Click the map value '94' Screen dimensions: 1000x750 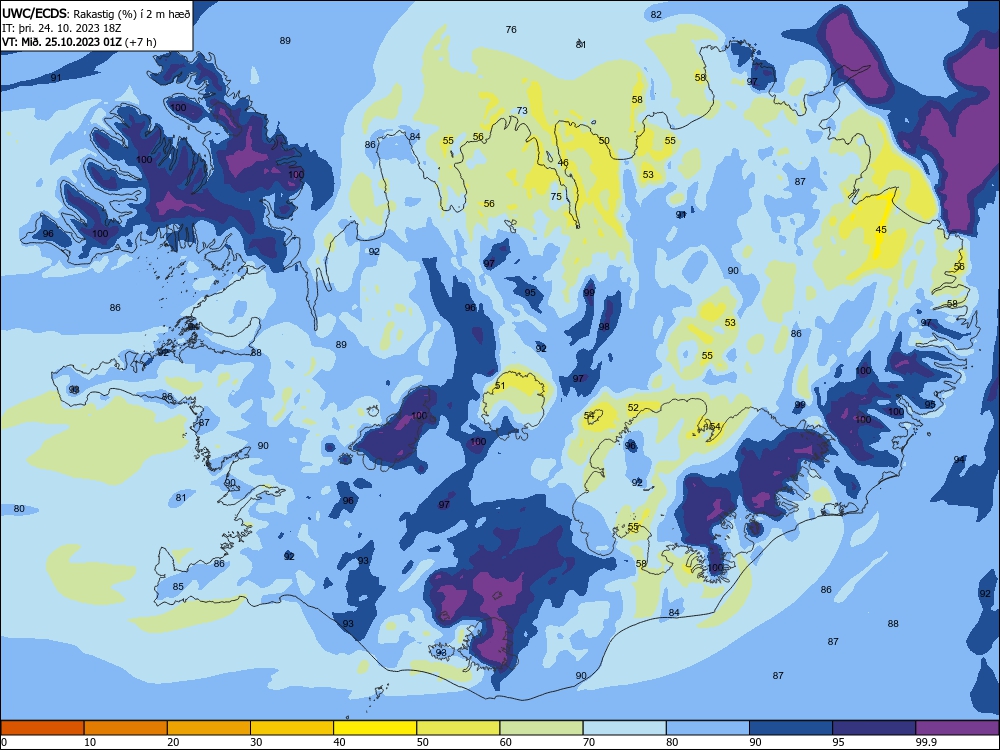click(x=959, y=459)
